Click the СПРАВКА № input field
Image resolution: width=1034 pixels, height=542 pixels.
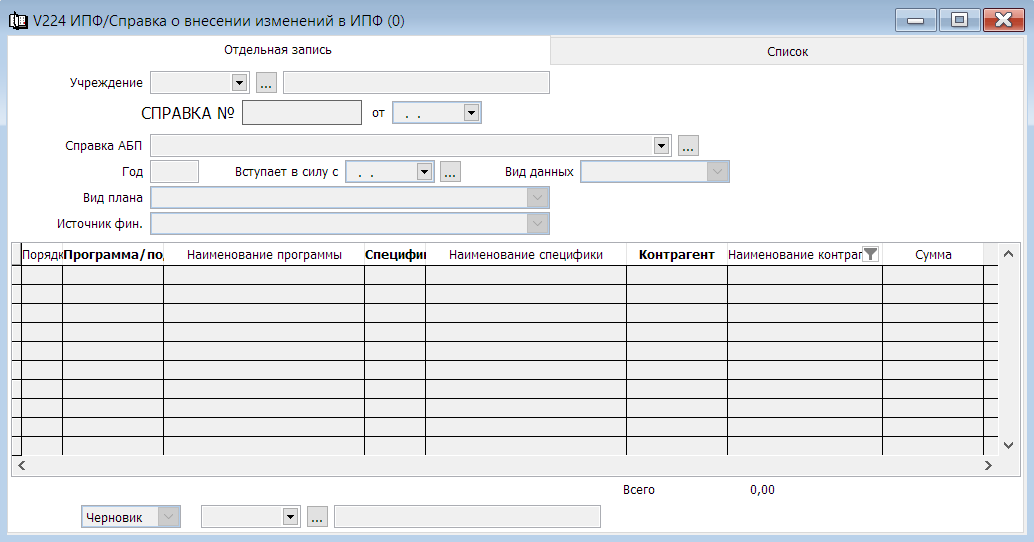tap(301, 113)
